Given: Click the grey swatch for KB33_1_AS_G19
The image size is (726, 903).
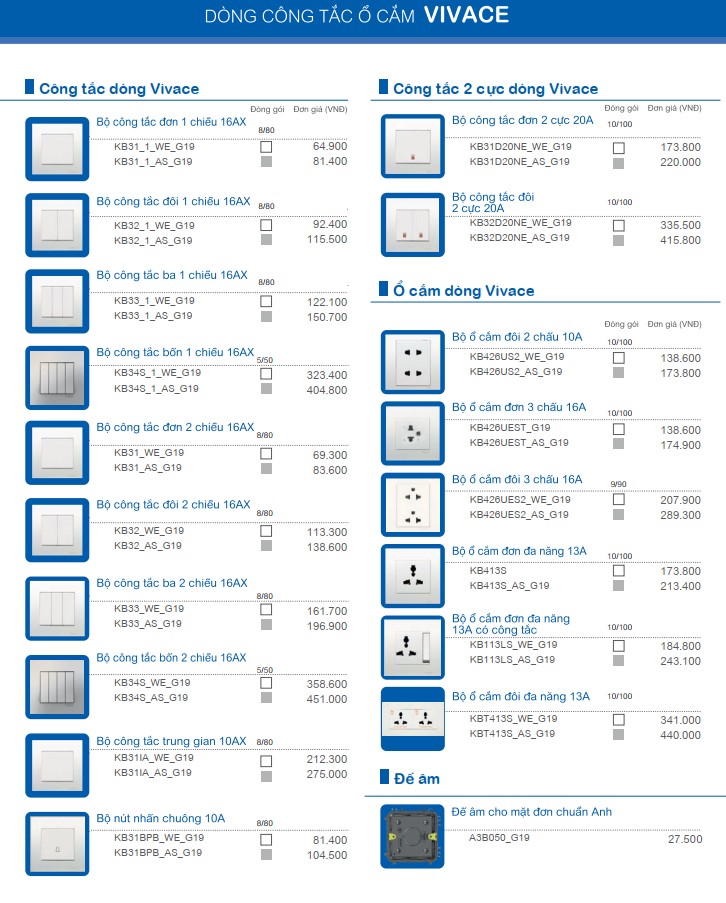Looking at the screenshot, I should (266, 316).
